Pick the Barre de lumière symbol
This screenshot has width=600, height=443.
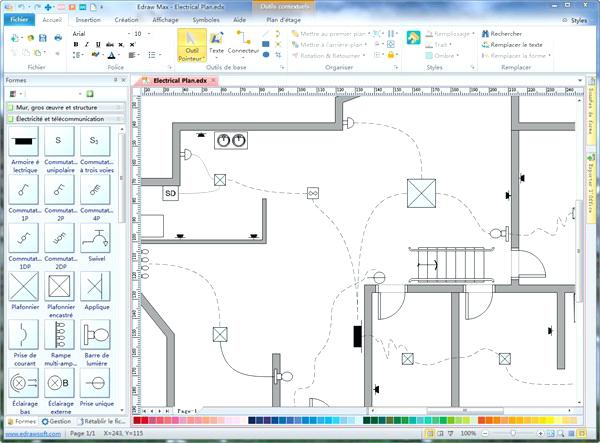[95, 334]
